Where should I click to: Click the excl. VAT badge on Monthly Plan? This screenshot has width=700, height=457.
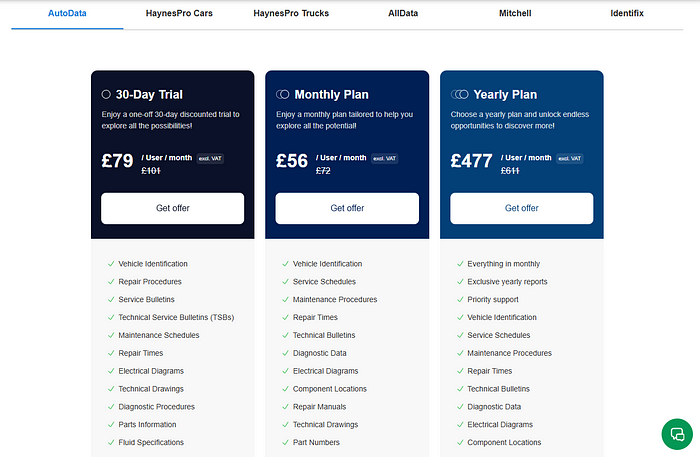[385, 158]
